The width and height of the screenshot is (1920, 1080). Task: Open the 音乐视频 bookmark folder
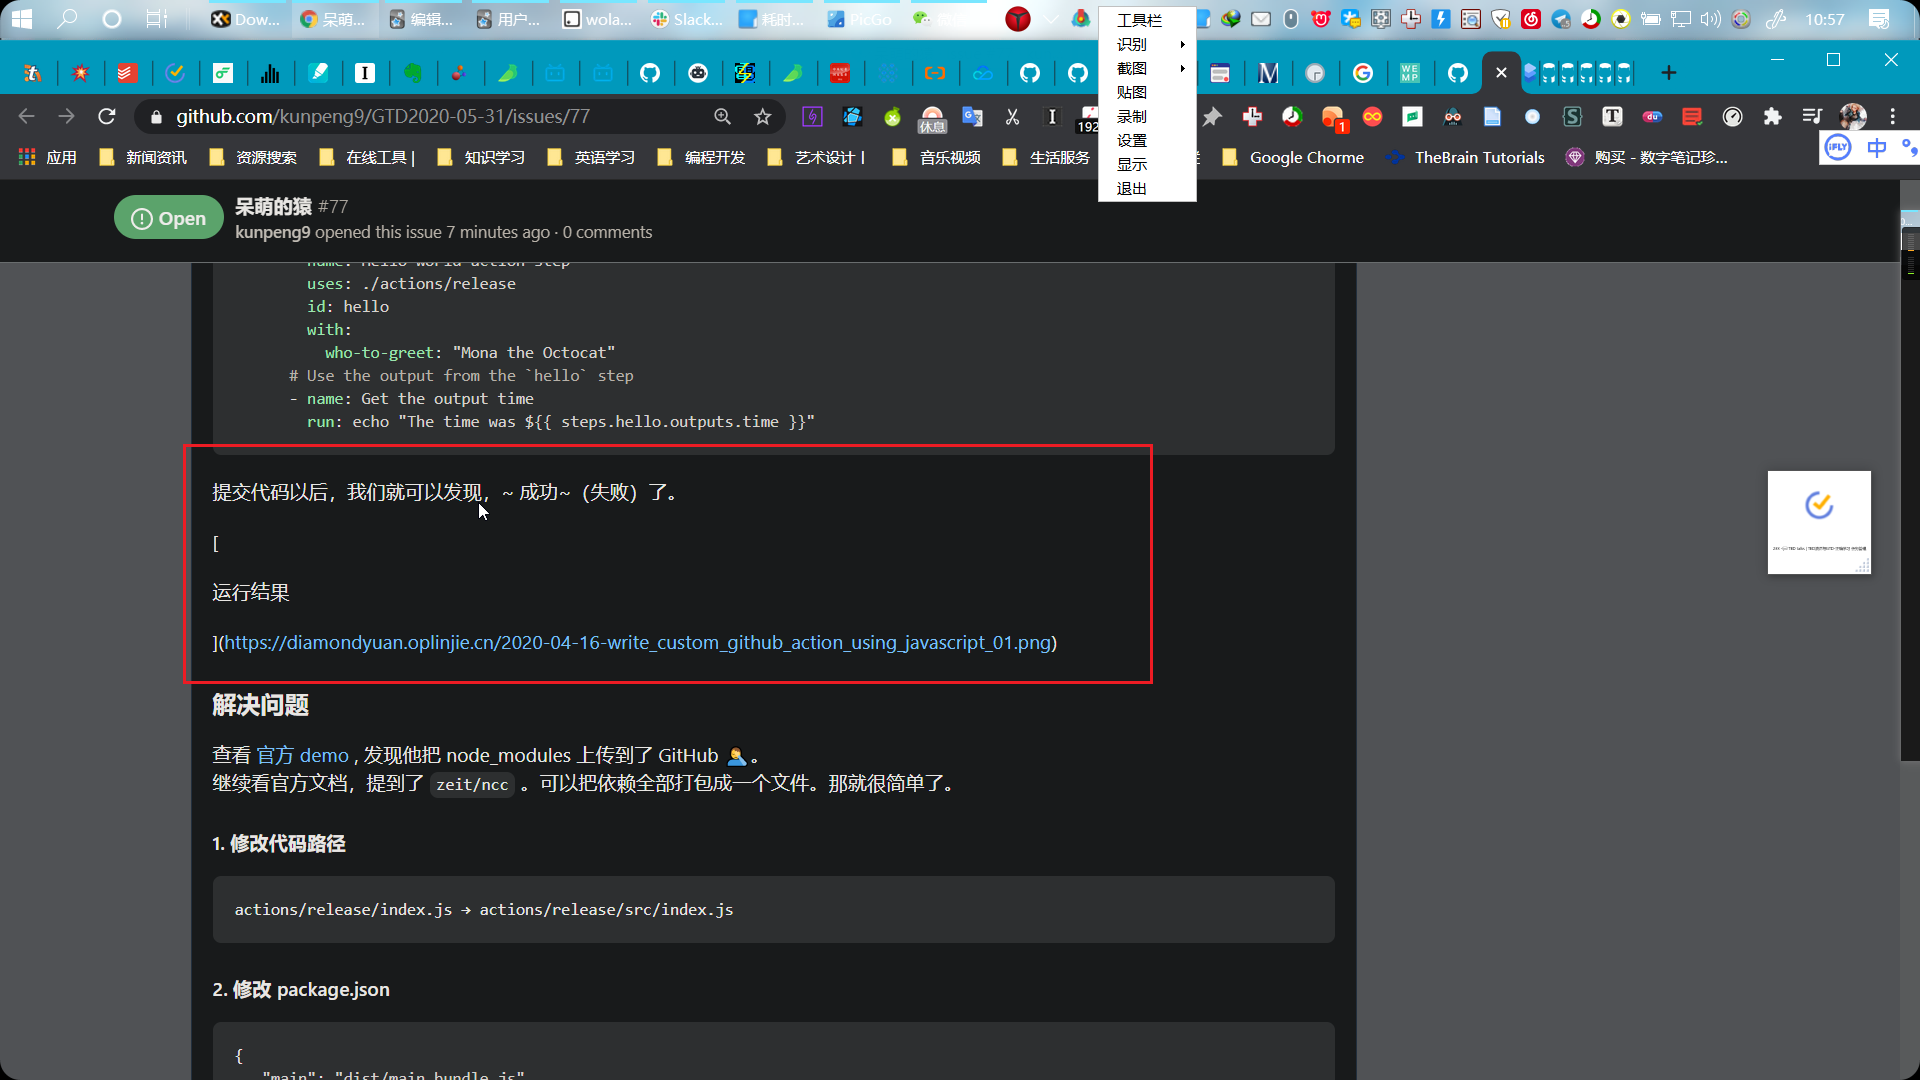(x=937, y=157)
